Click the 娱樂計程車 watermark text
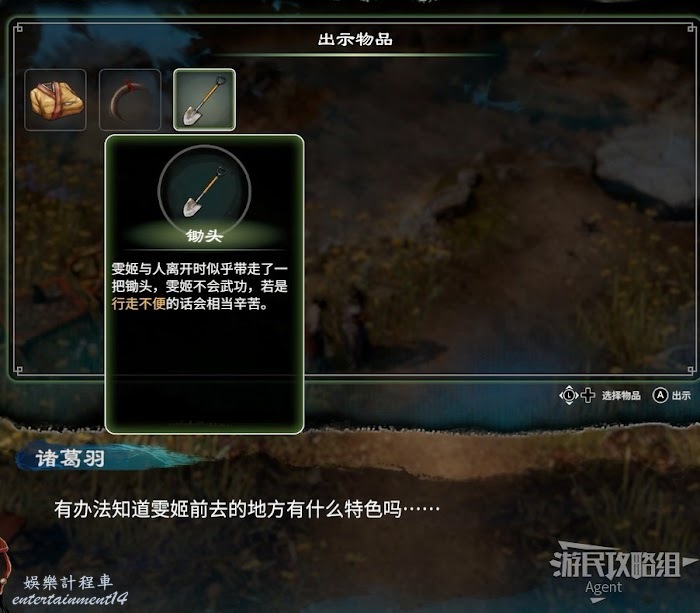This screenshot has width=700, height=613. [68, 582]
